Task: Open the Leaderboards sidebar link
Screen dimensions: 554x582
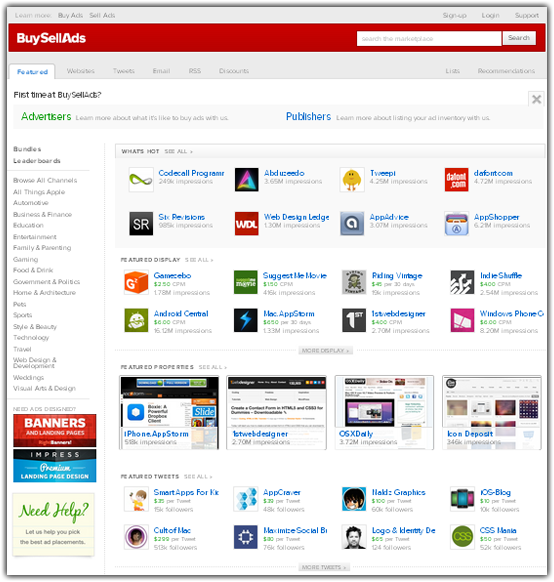Action: tap(37, 161)
